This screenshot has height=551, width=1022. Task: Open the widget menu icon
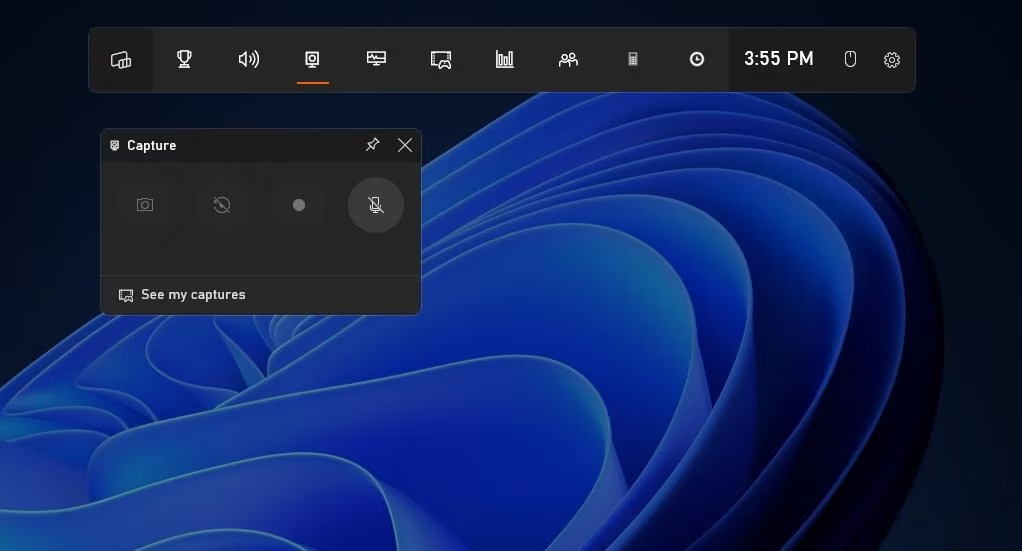point(121,60)
